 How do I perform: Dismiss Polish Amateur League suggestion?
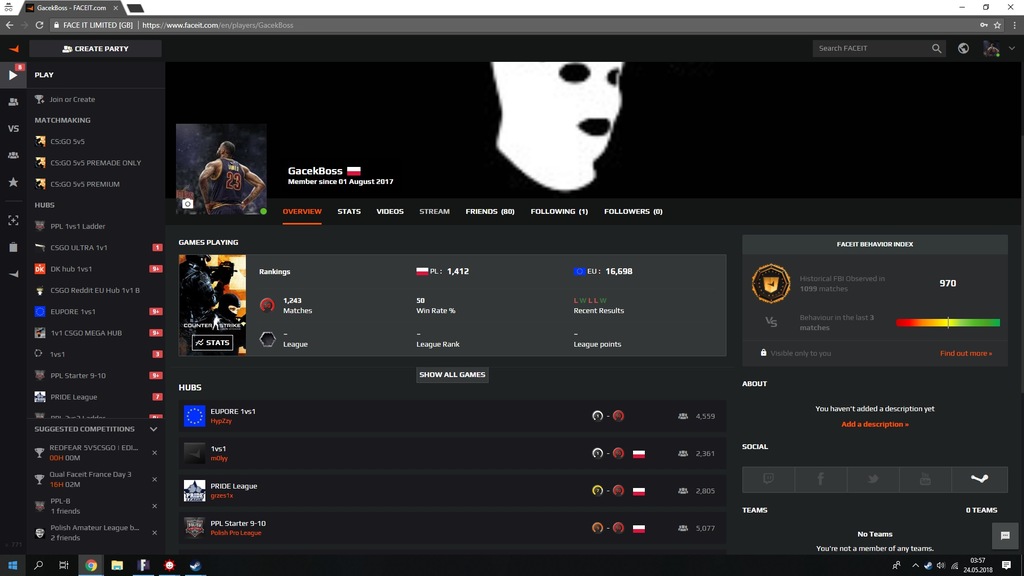click(x=155, y=533)
